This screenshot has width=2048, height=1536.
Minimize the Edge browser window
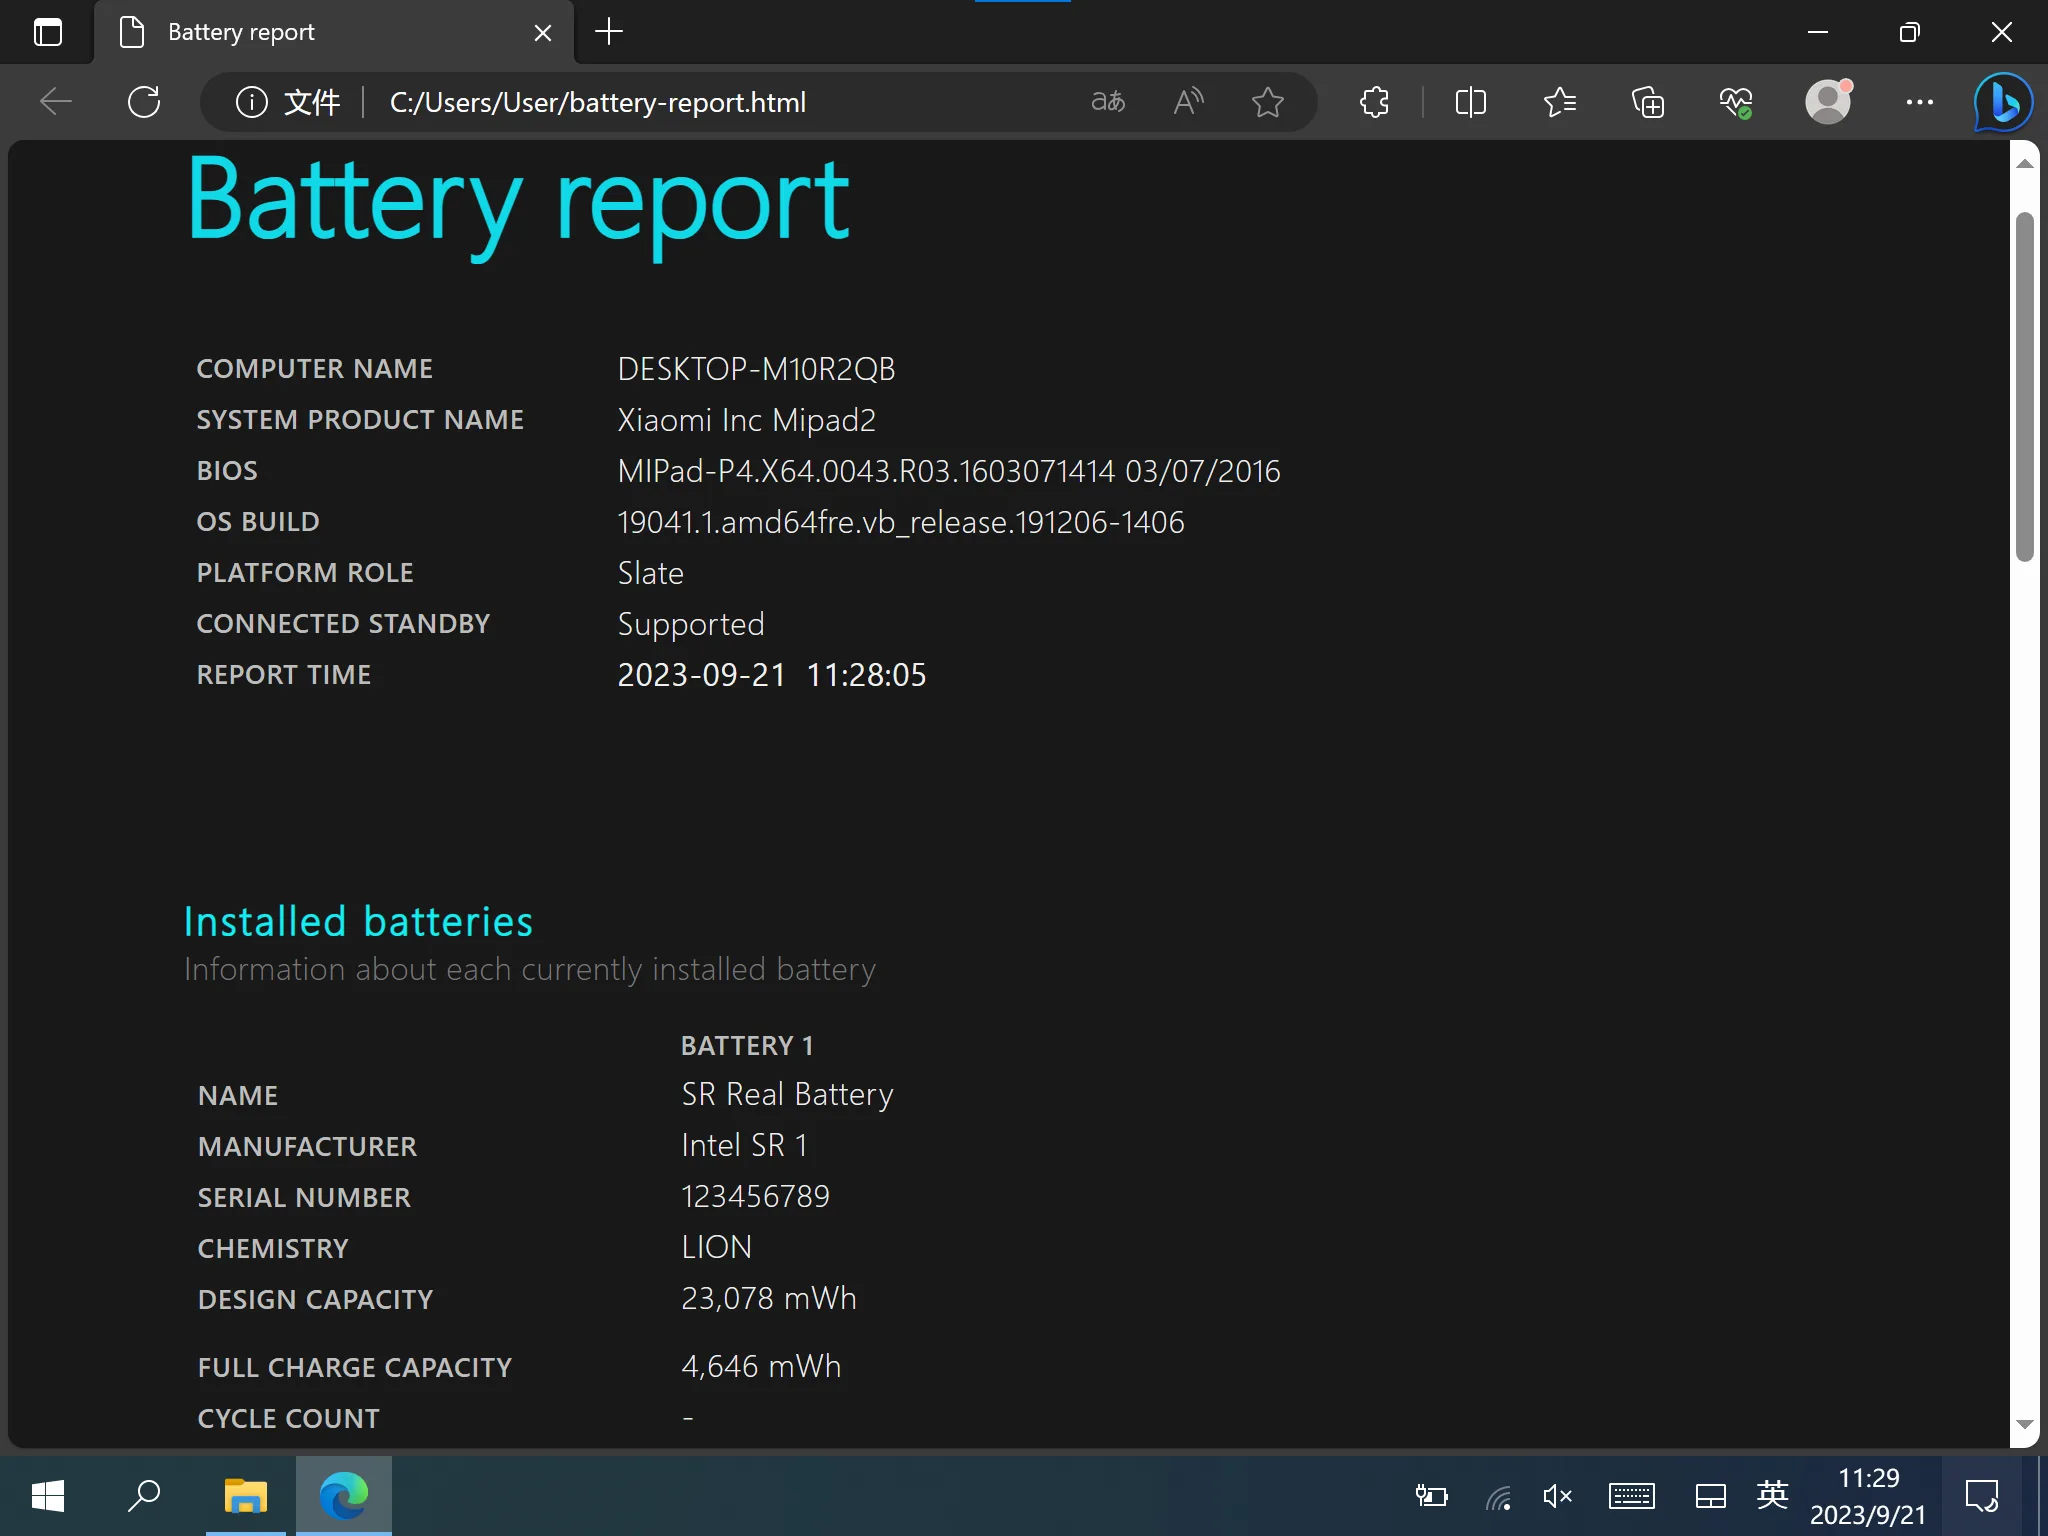pos(1818,32)
